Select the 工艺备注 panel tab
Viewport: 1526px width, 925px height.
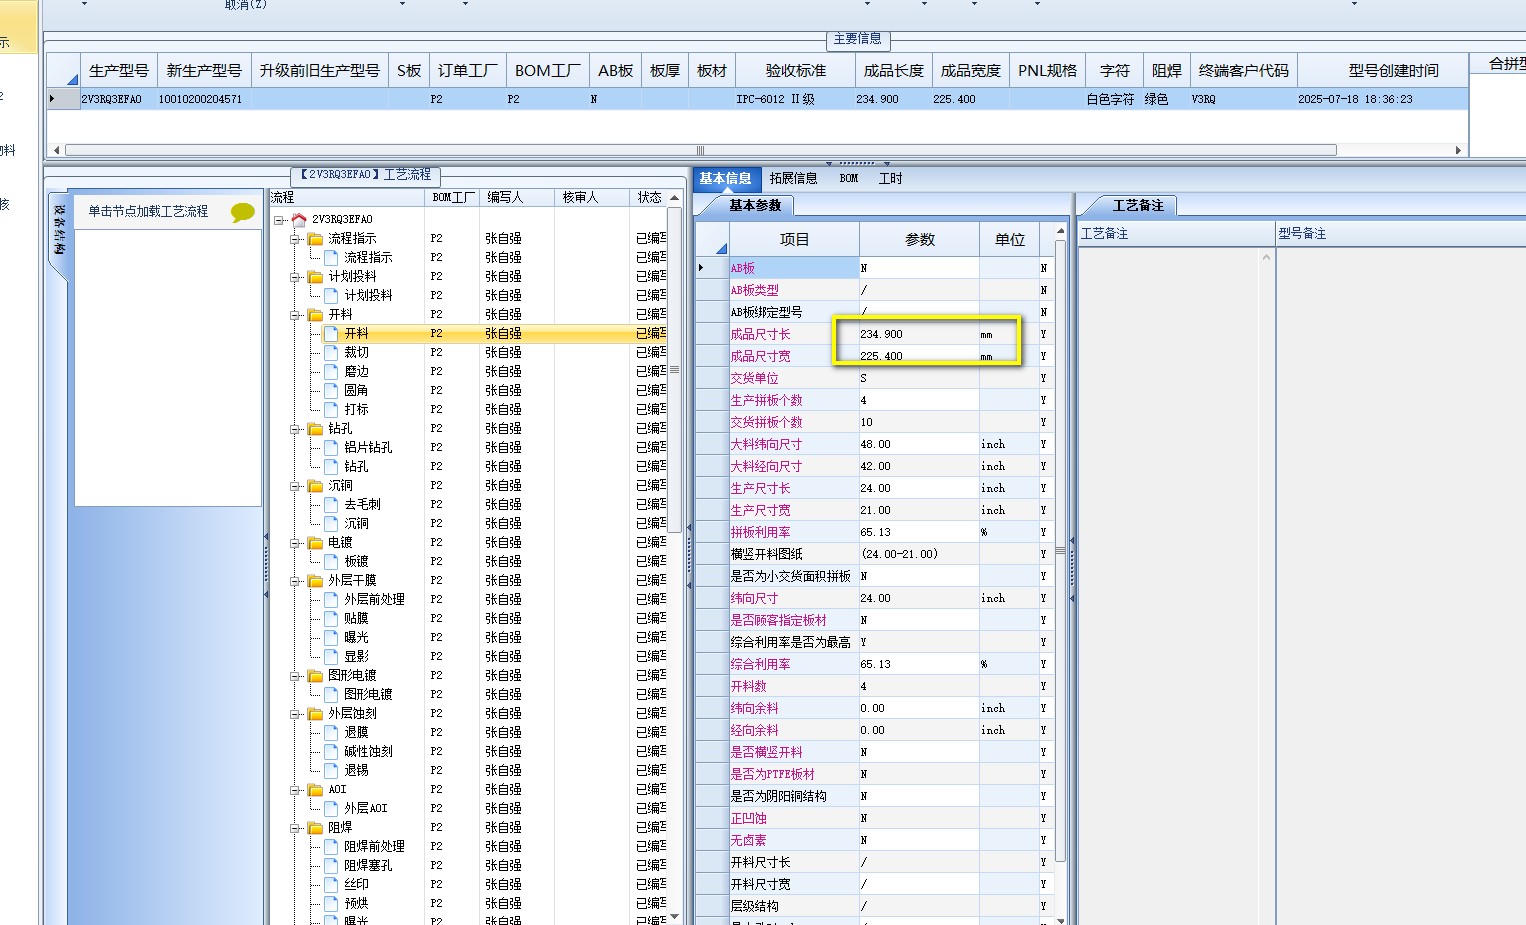[x=1138, y=205]
